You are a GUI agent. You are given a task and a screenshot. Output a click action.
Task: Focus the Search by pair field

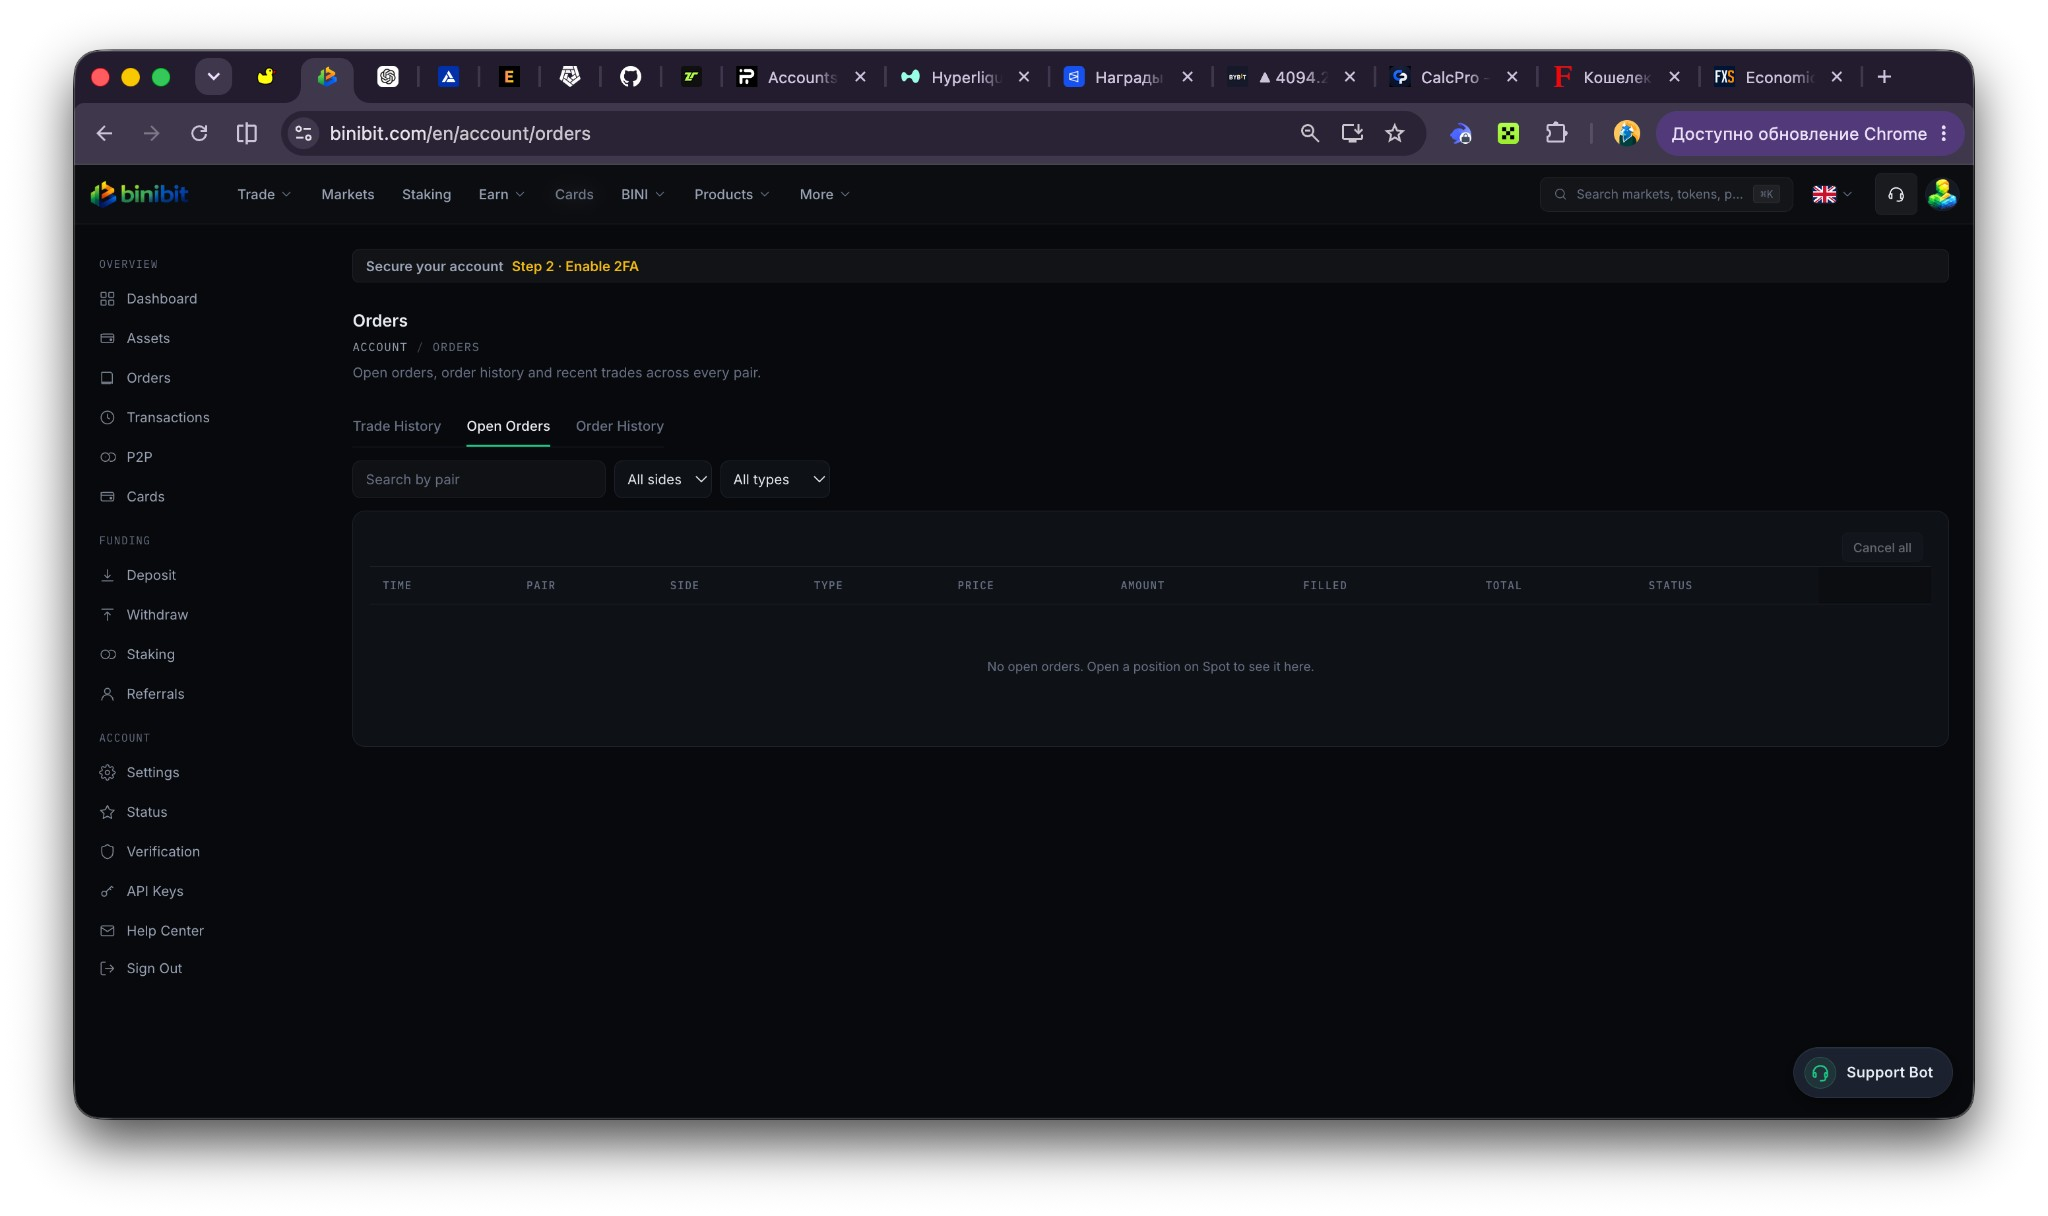coord(479,480)
